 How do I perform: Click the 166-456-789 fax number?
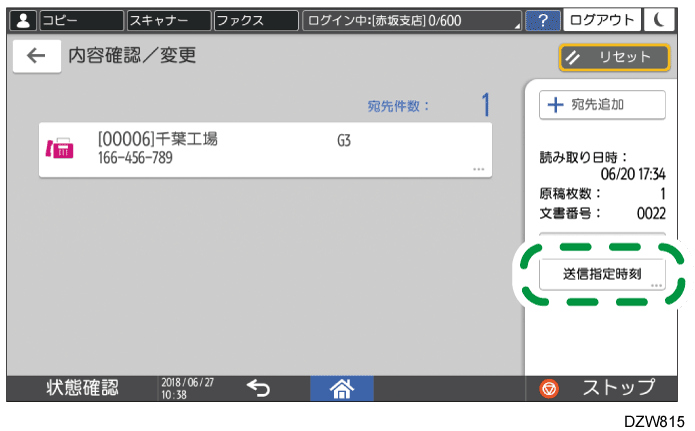pyautogui.click(x=135, y=158)
